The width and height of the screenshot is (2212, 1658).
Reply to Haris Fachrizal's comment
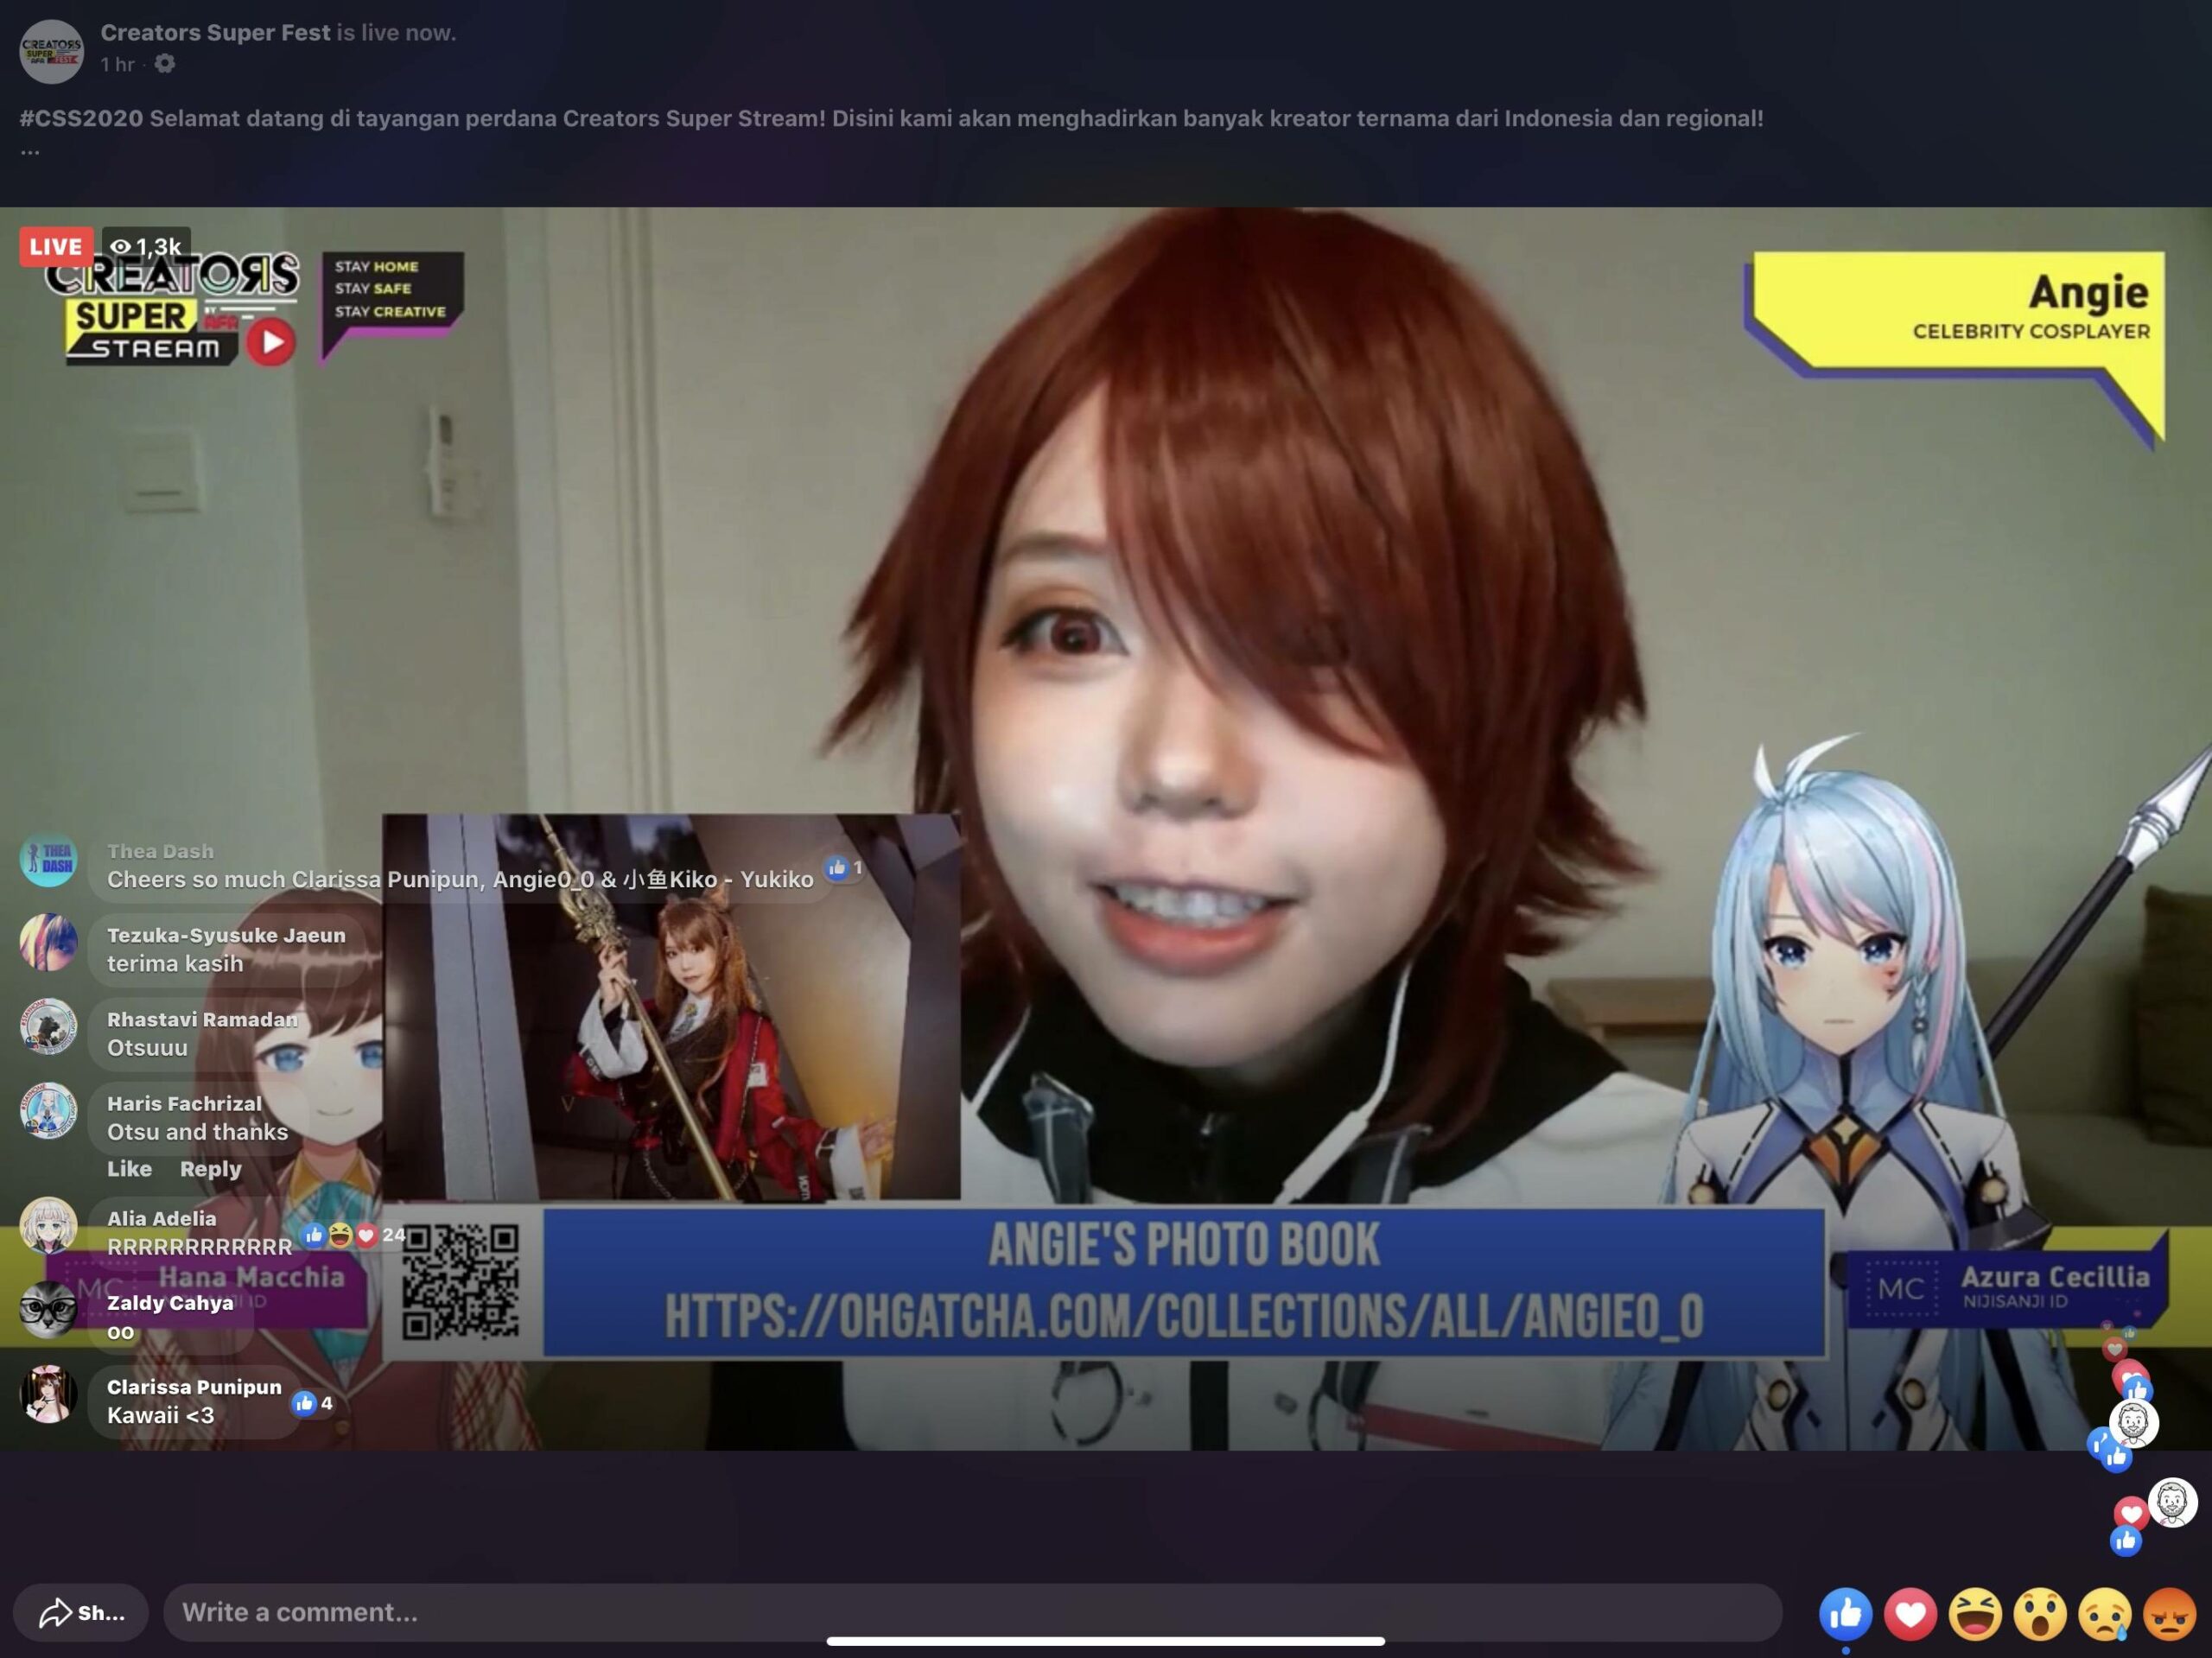point(210,1168)
